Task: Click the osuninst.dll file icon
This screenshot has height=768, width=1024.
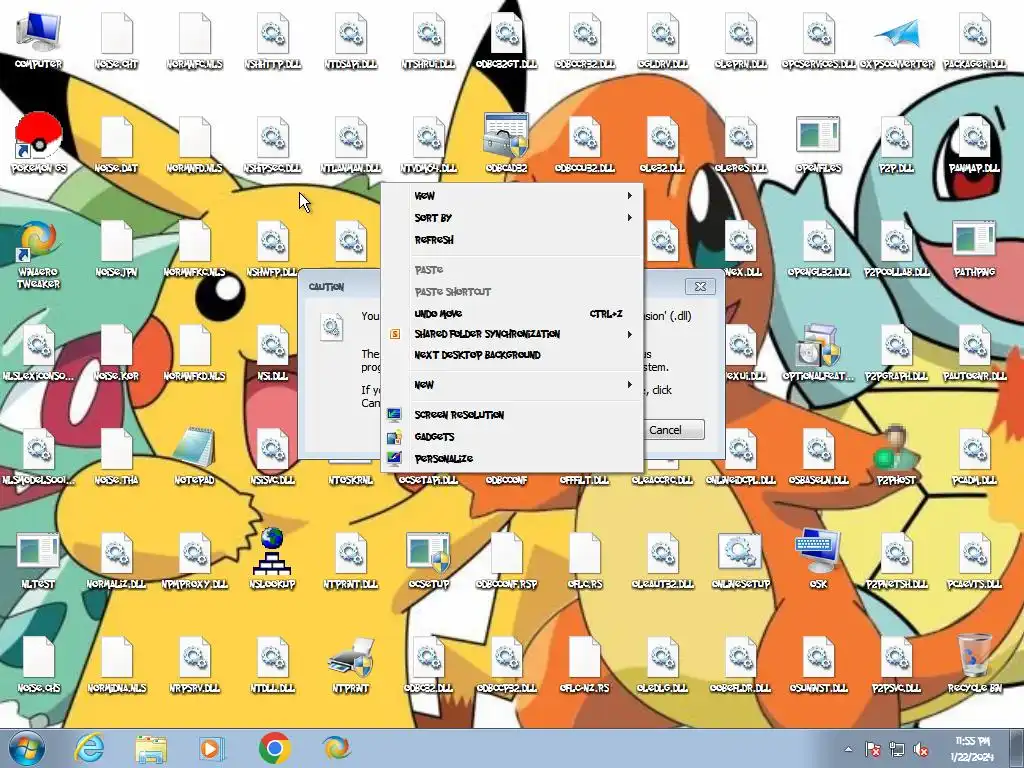Action: click(x=818, y=664)
